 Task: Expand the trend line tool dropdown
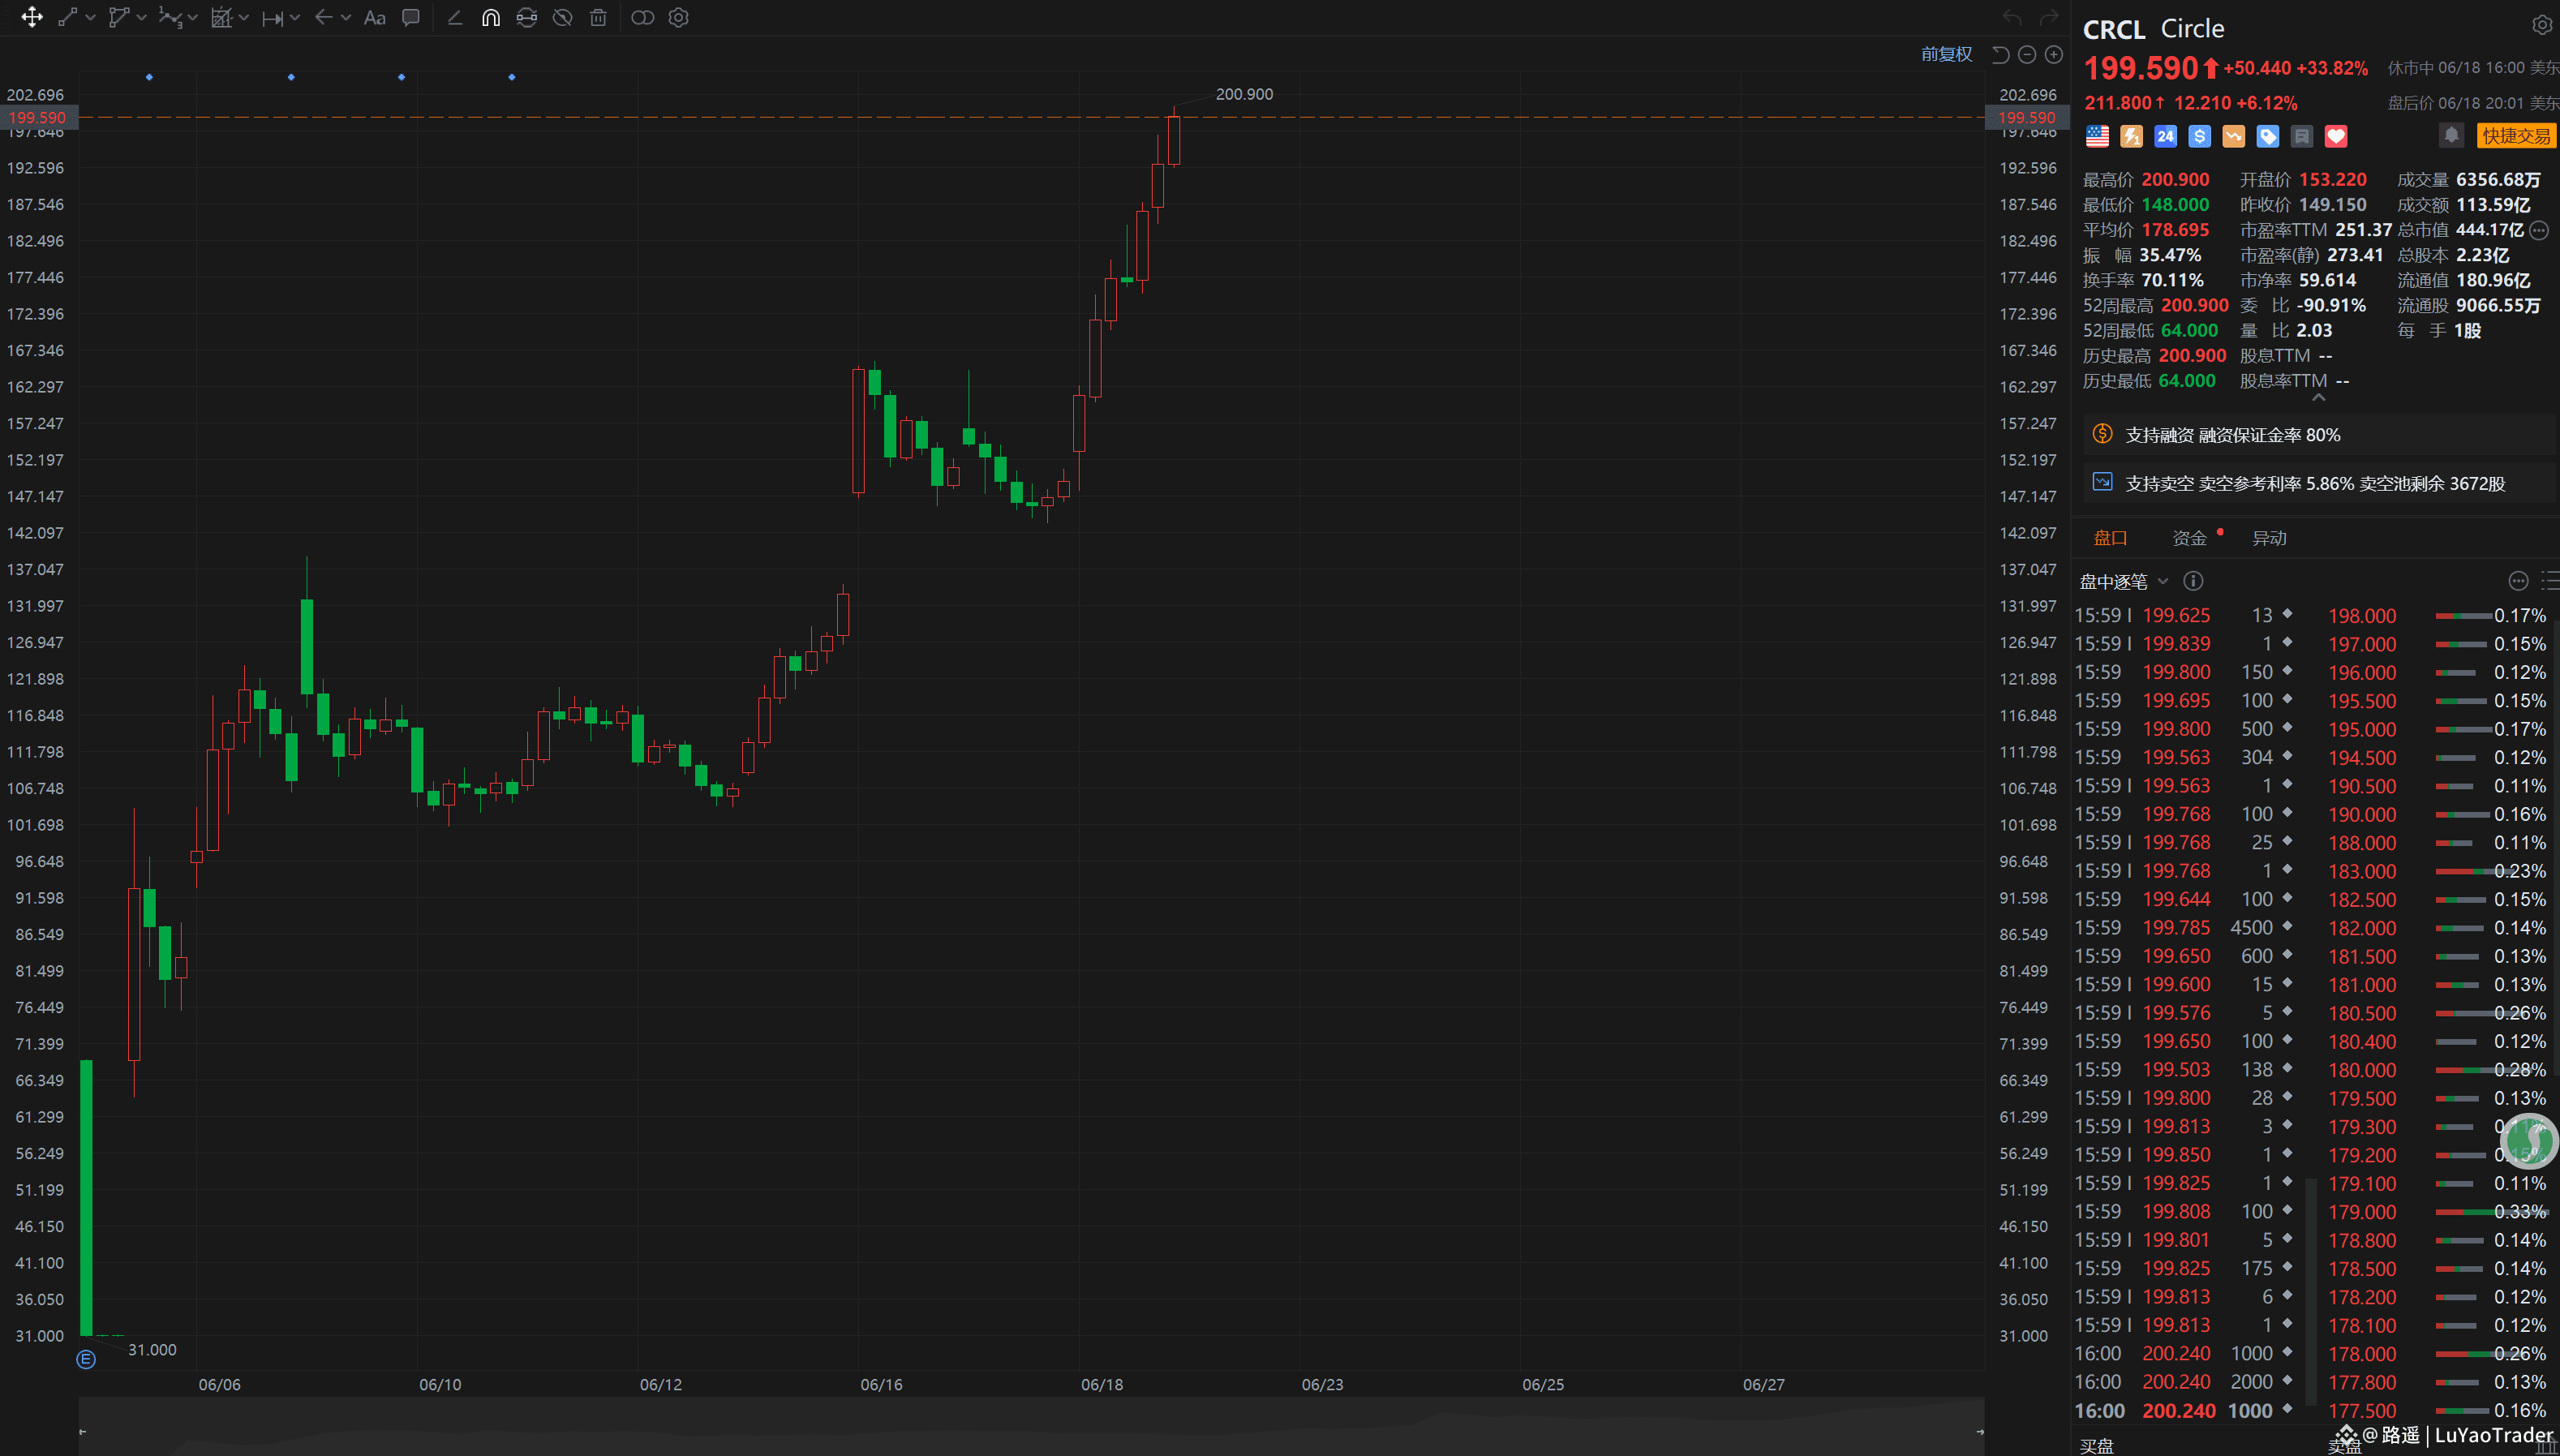pos(90,18)
